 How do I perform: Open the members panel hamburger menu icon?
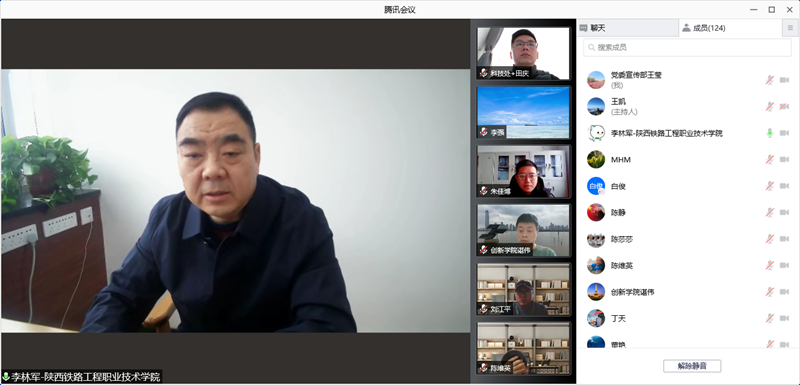[x=790, y=28]
